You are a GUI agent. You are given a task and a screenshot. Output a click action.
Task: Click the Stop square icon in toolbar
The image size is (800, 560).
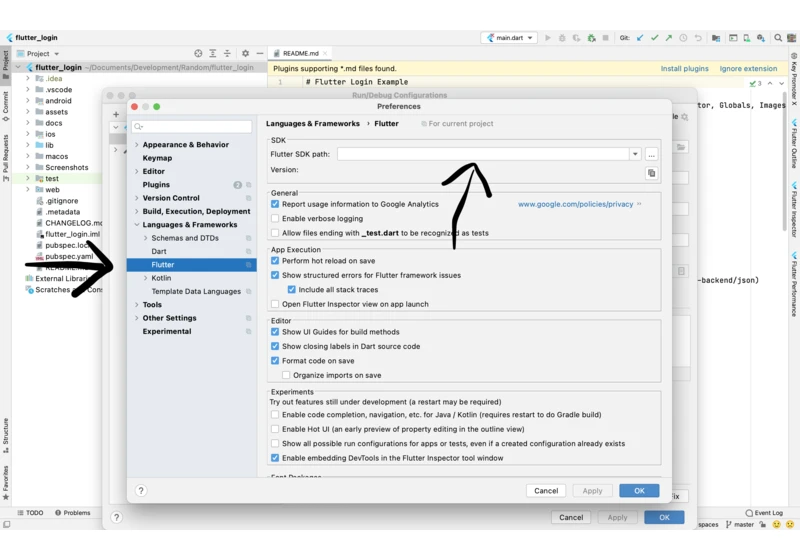[x=606, y=38]
